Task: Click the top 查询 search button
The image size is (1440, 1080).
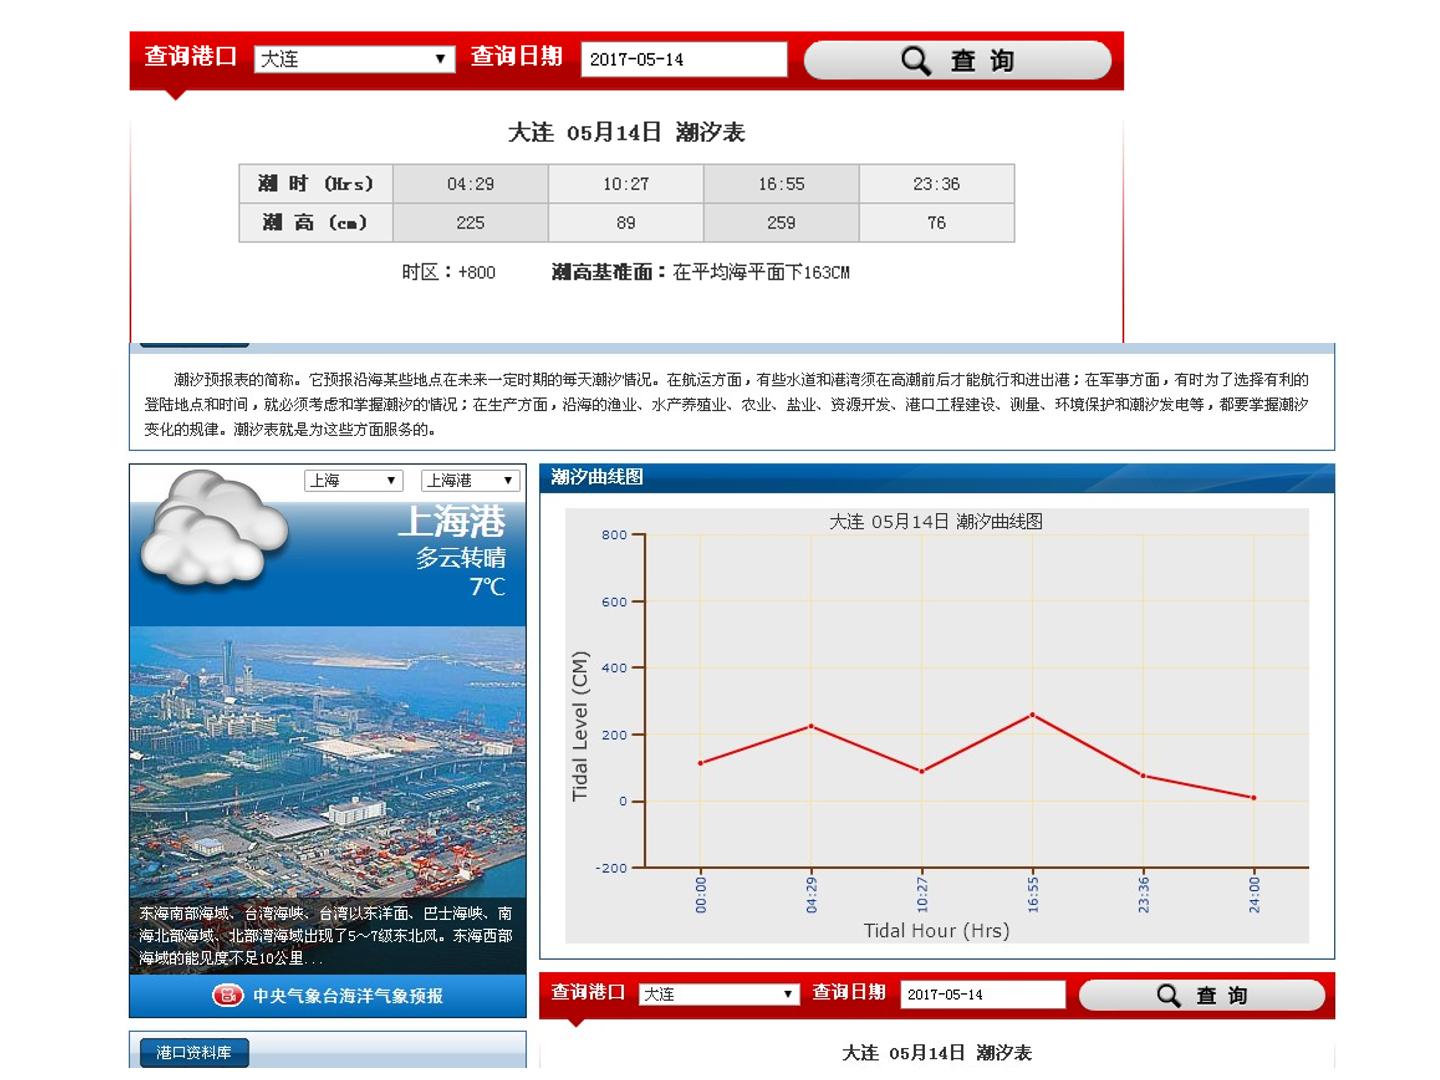Action: coord(957,60)
